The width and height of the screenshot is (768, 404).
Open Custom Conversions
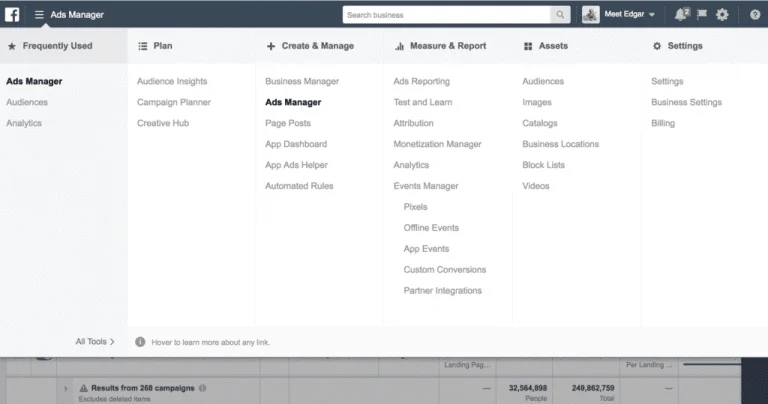[445, 270]
